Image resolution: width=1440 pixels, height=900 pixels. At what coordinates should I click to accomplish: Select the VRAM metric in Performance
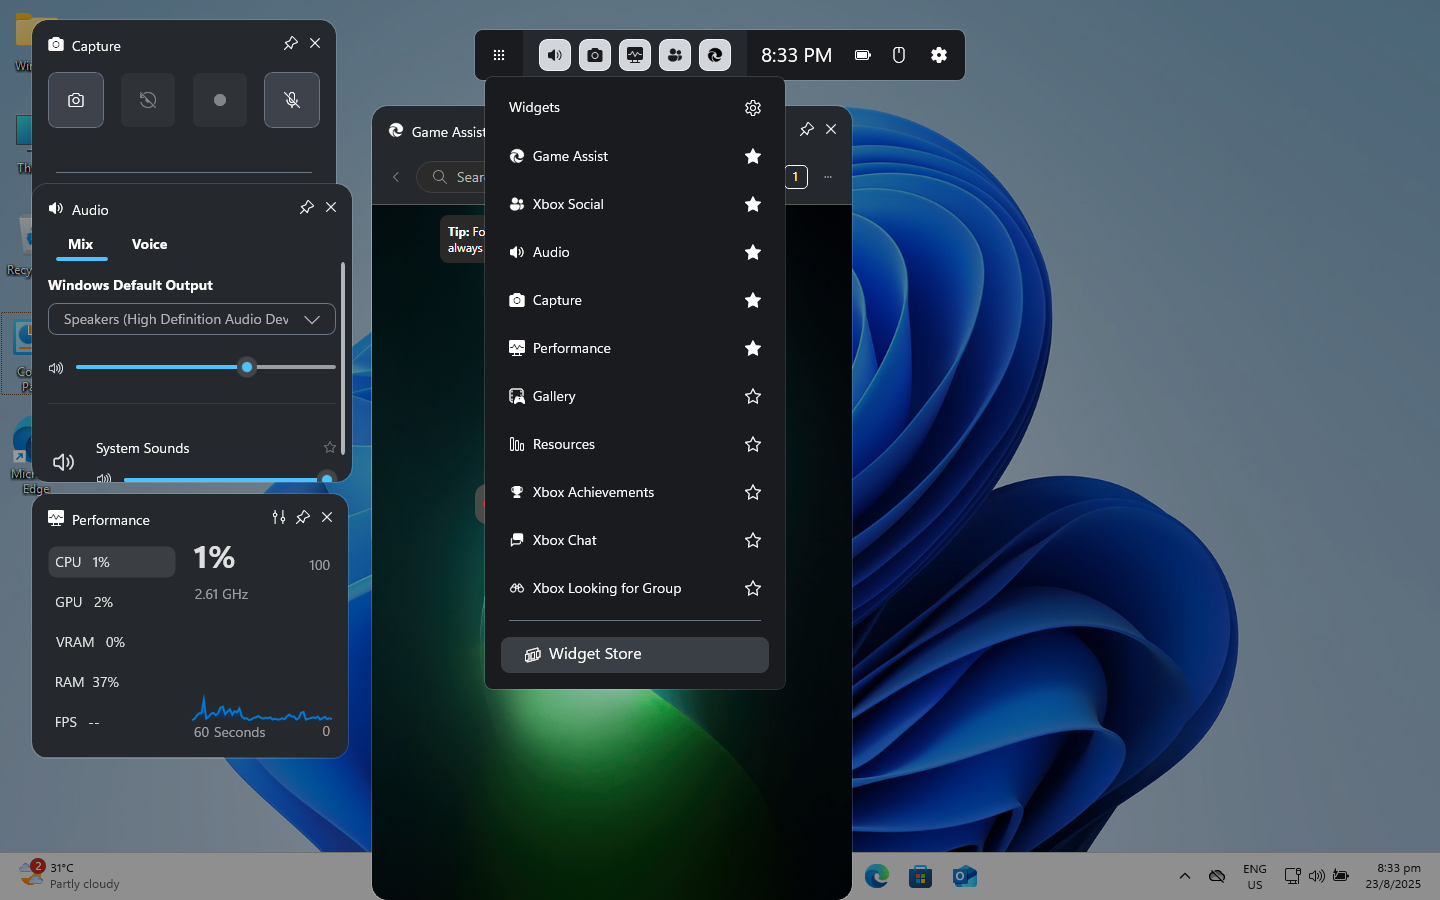(x=112, y=642)
